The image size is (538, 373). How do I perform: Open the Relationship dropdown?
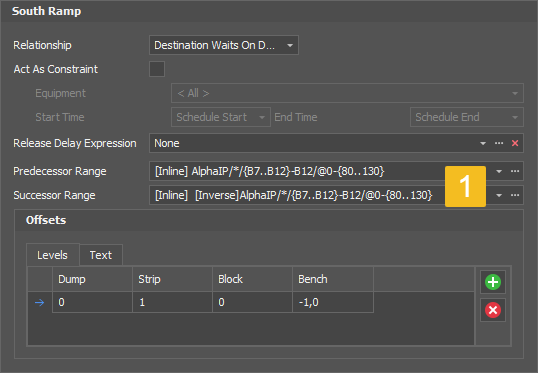224,45
